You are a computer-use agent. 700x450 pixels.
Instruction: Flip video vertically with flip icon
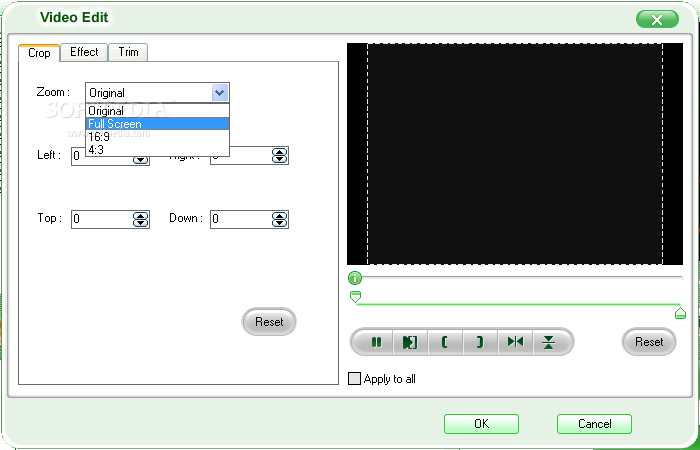(x=549, y=342)
